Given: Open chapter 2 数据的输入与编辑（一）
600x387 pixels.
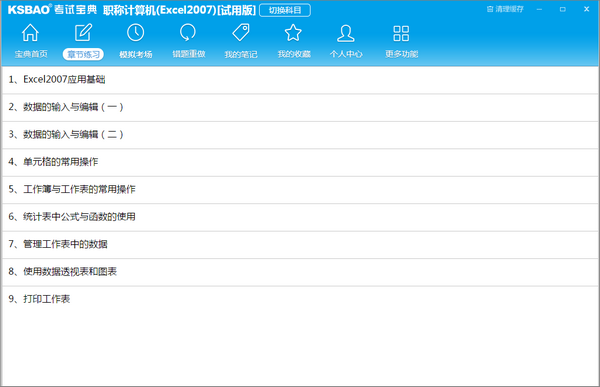Looking at the screenshot, I should coord(300,107).
